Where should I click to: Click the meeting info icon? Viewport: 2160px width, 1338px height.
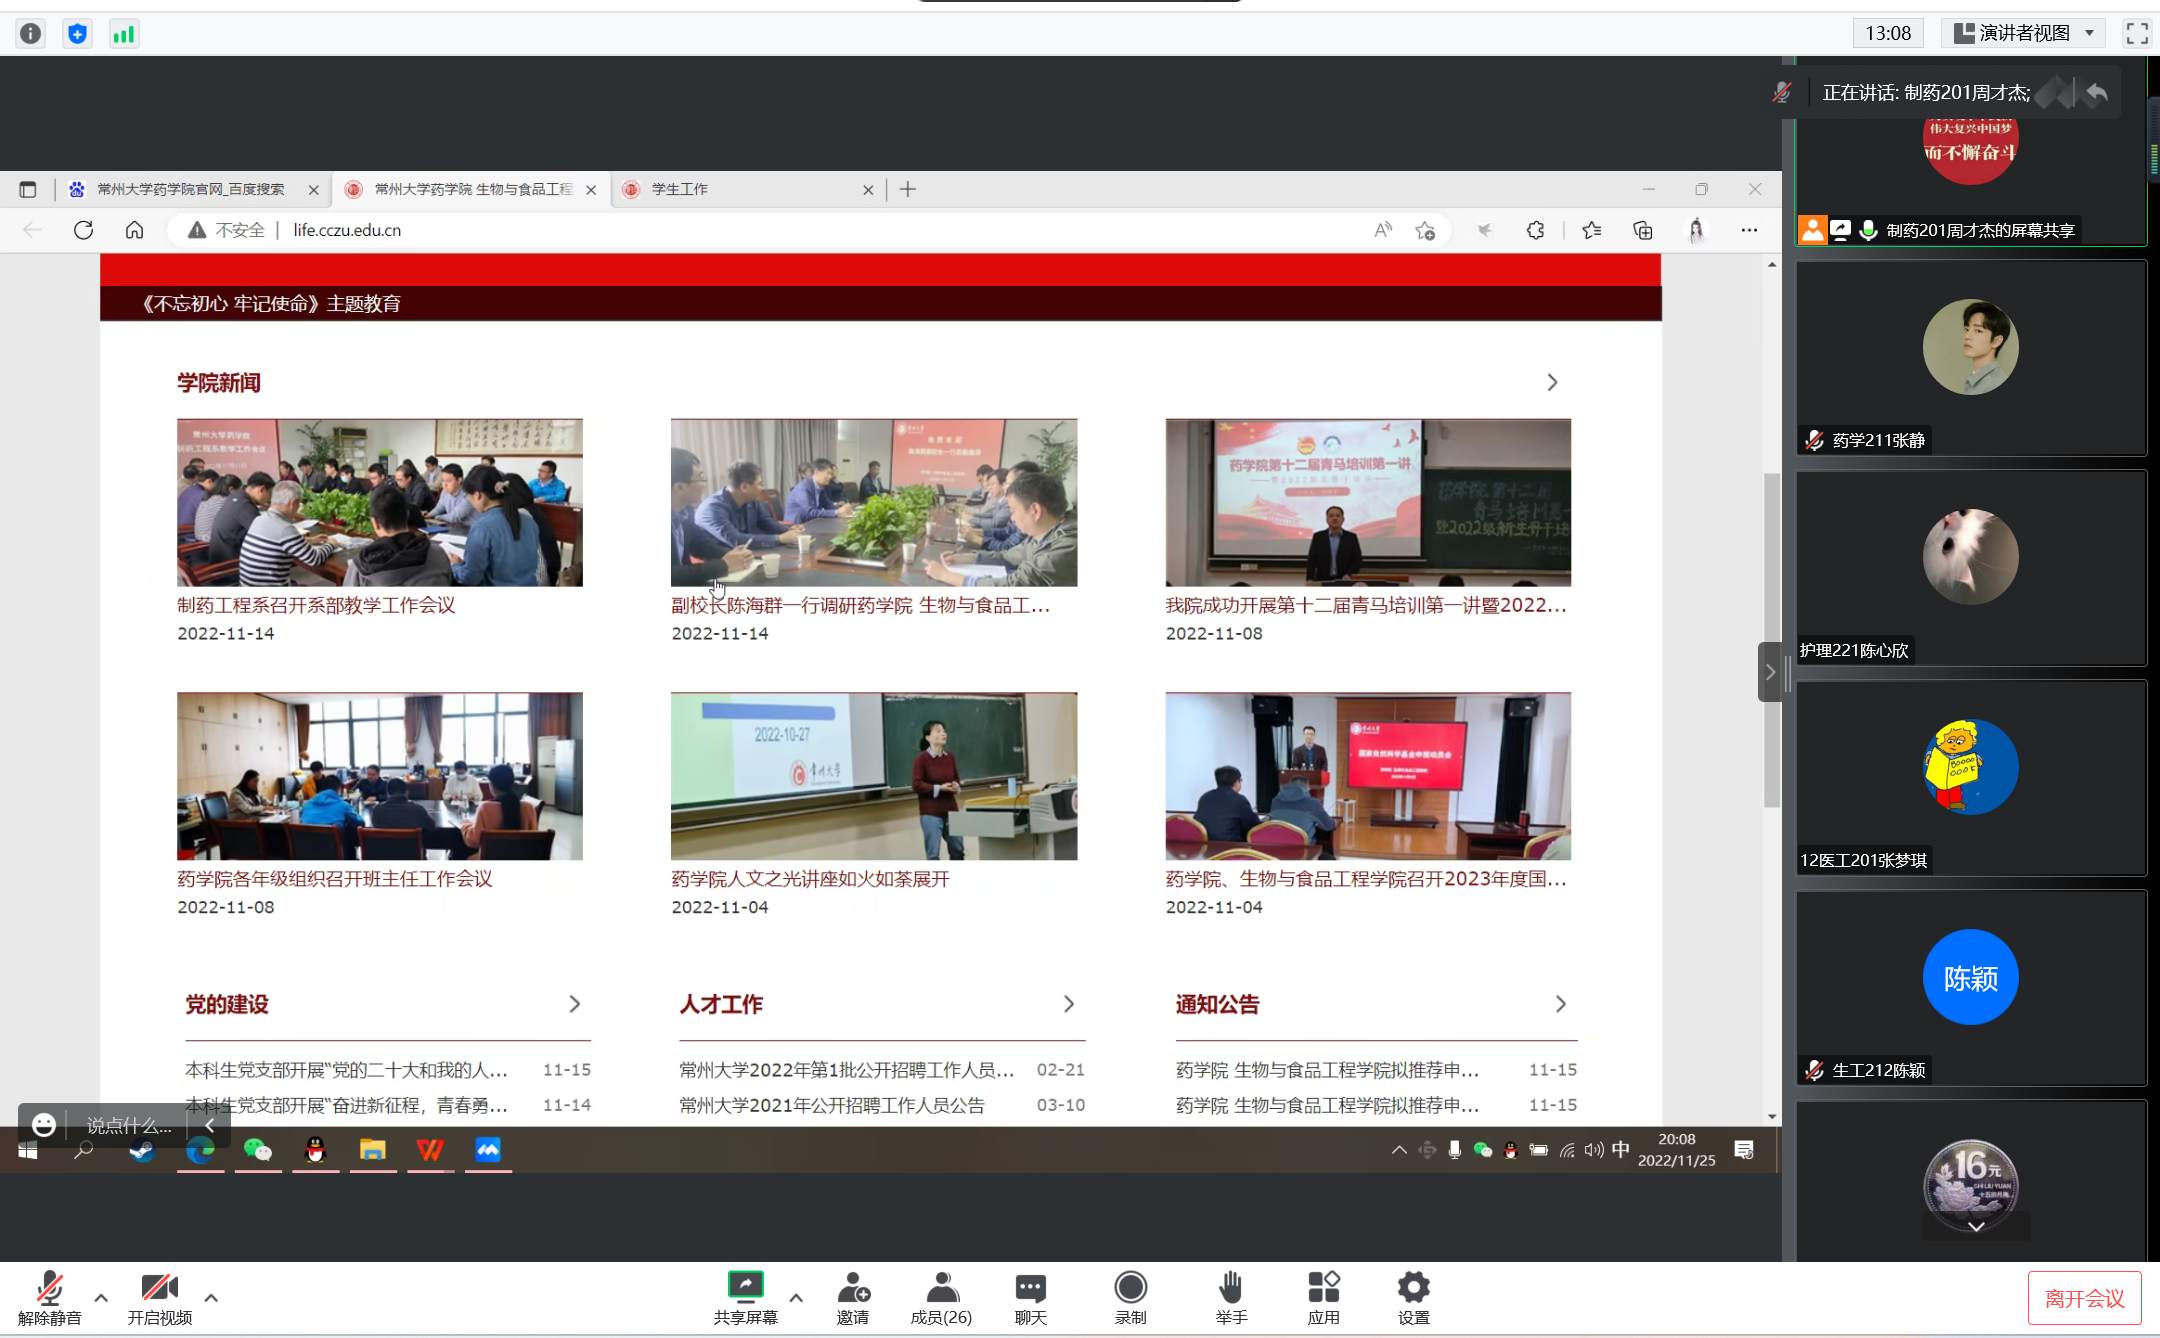(x=31, y=34)
